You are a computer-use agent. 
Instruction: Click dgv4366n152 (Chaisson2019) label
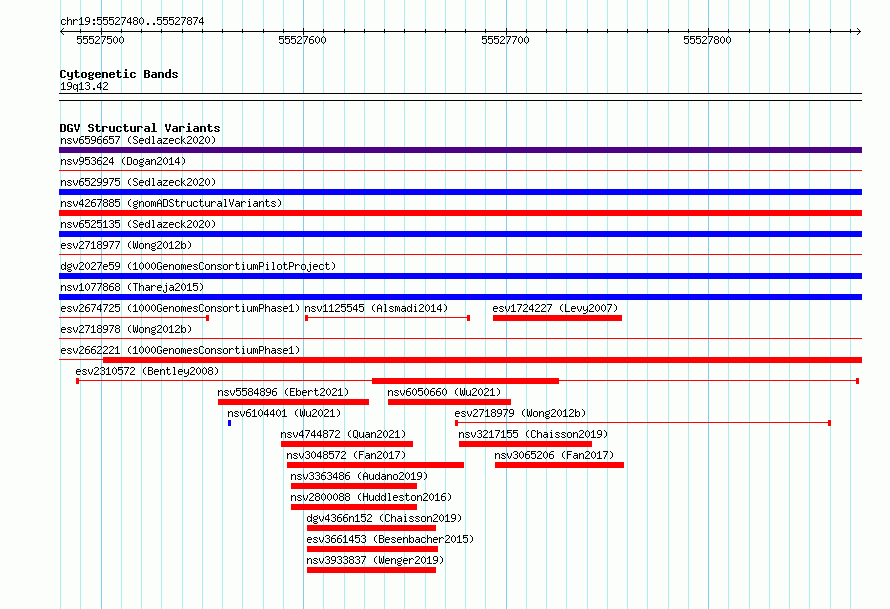pos(384,518)
